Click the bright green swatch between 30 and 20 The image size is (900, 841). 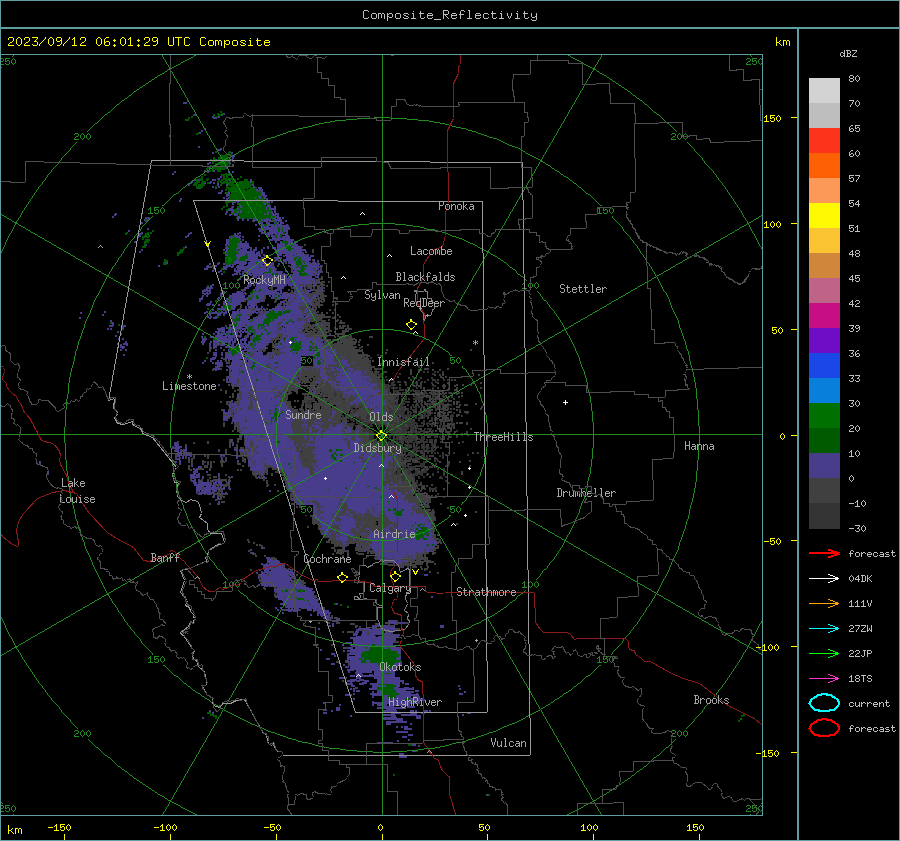tap(824, 415)
